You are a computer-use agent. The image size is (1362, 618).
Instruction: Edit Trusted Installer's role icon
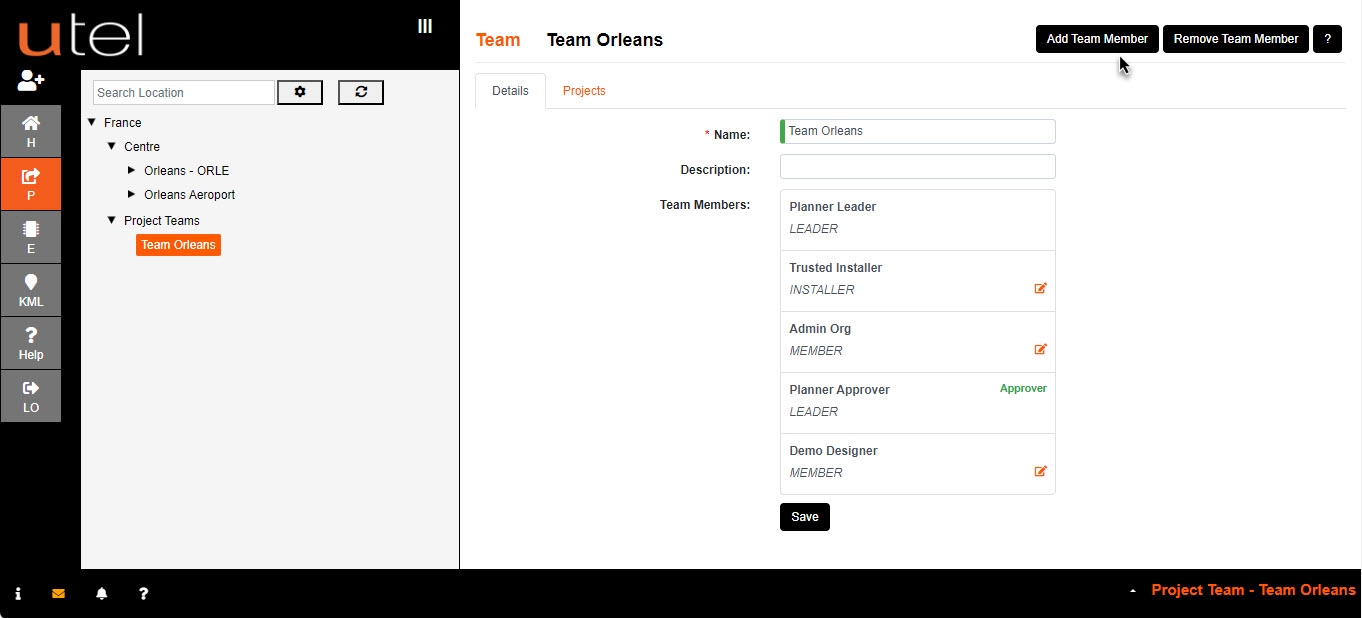click(x=1041, y=288)
